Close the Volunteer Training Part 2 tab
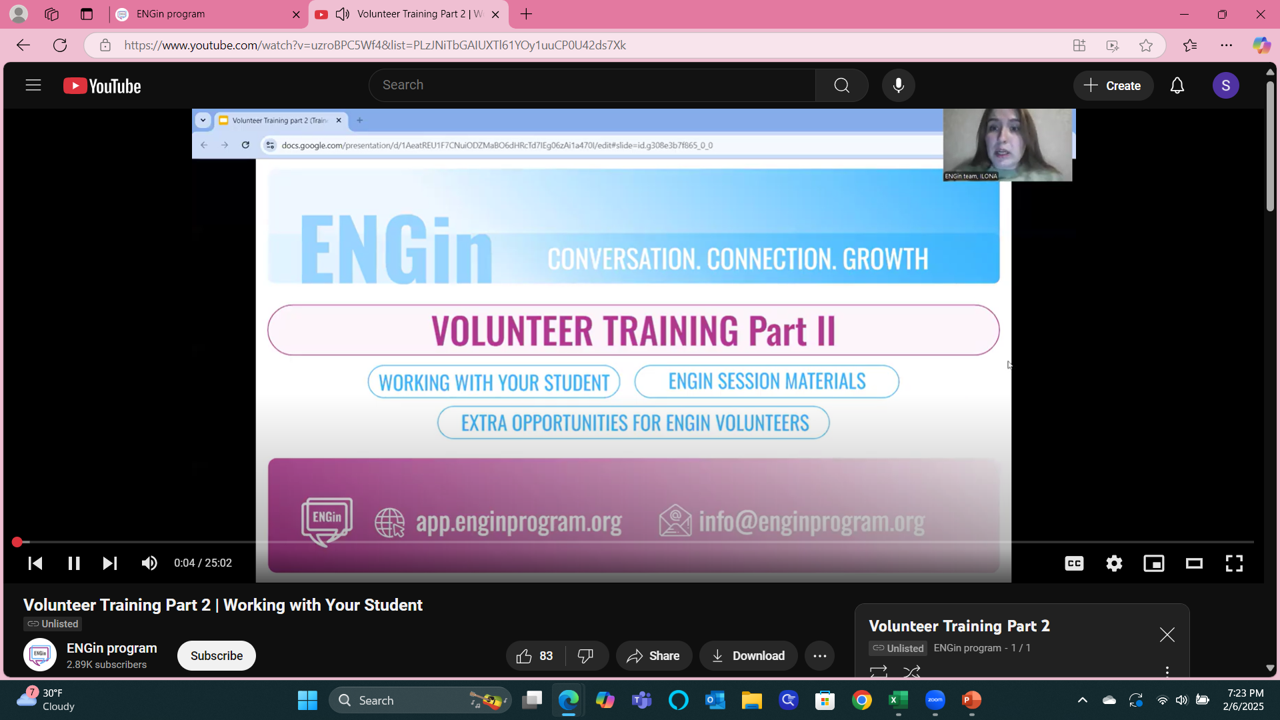This screenshot has height=720, width=1280. [495, 14]
